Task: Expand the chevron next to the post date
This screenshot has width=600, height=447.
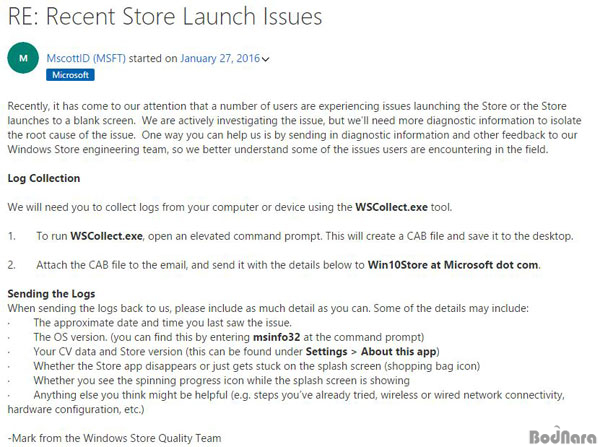Action: point(266,59)
